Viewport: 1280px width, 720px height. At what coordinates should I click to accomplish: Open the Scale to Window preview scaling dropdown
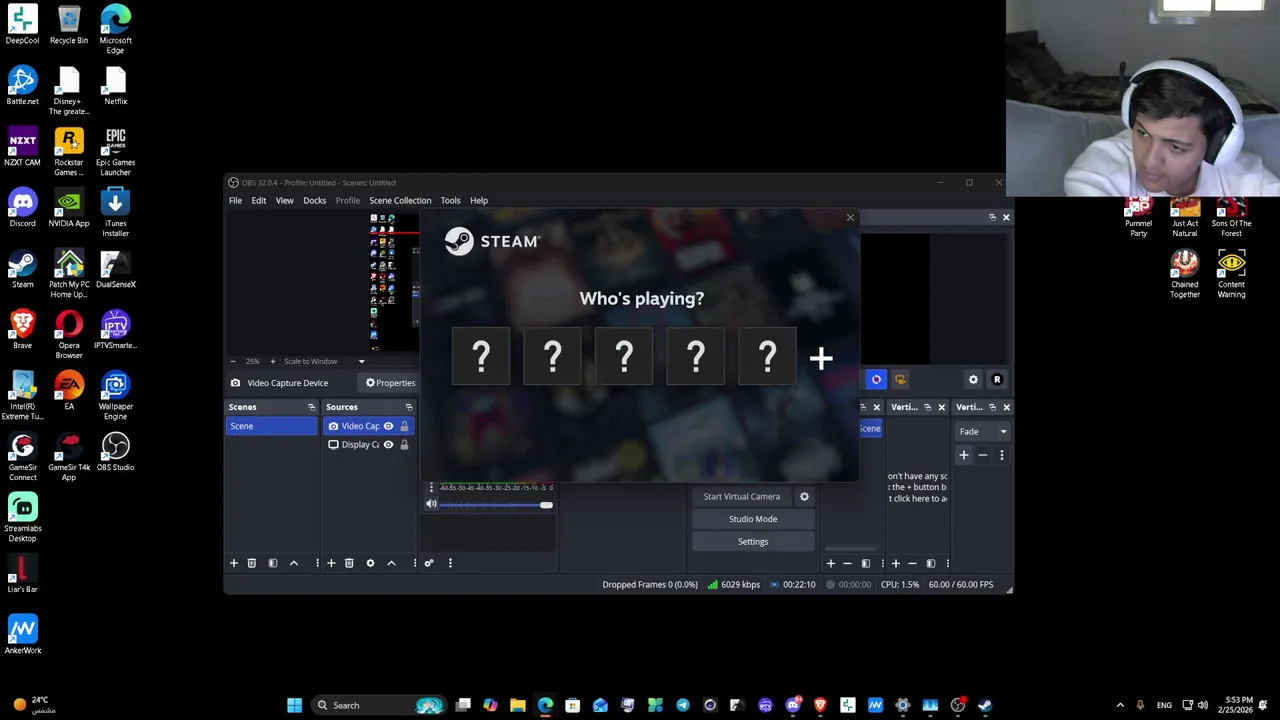click(325, 361)
